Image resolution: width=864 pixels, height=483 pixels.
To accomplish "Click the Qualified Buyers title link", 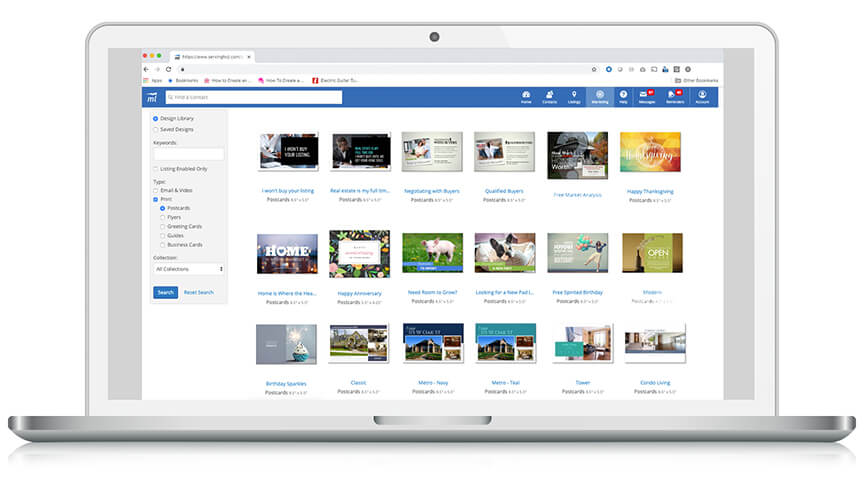I will [504, 191].
